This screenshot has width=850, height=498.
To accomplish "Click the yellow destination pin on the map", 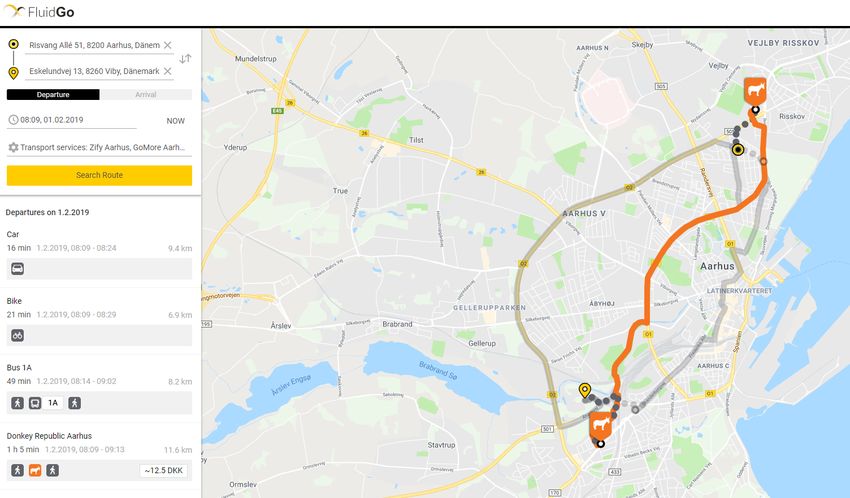I will [x=584, y=390].
